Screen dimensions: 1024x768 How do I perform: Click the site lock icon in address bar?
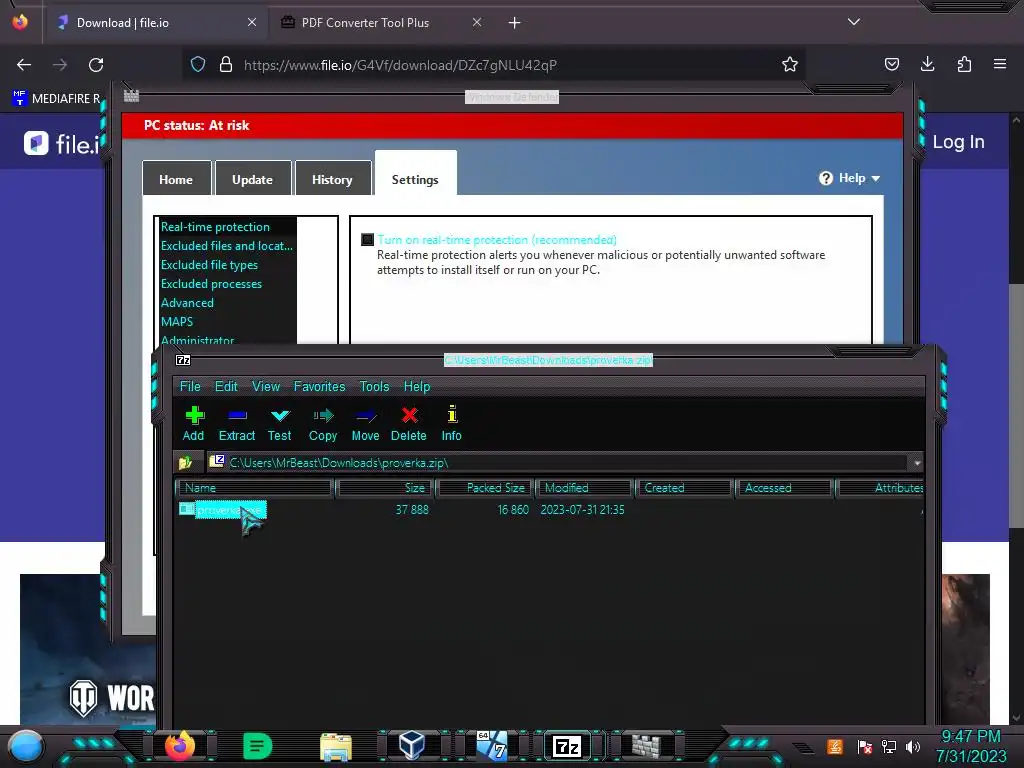226,65
